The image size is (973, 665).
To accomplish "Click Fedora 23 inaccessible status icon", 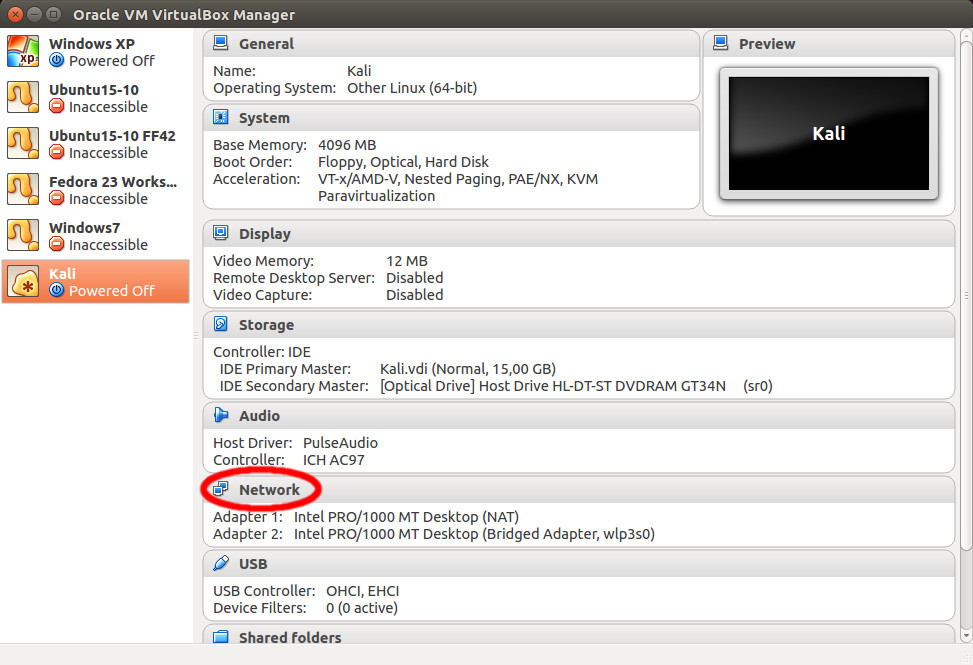I will pyautogui.click(x=56, y=198).
